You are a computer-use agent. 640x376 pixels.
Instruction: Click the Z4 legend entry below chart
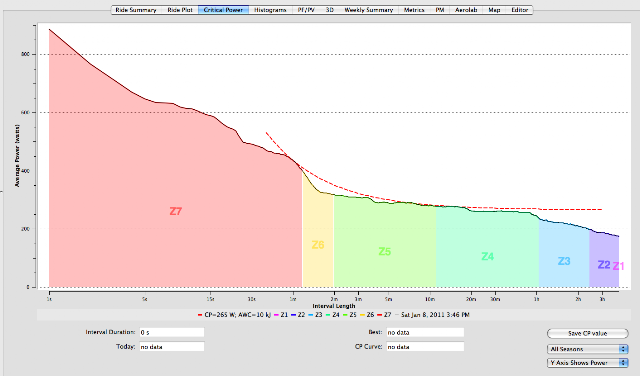(x=333, y=315)
